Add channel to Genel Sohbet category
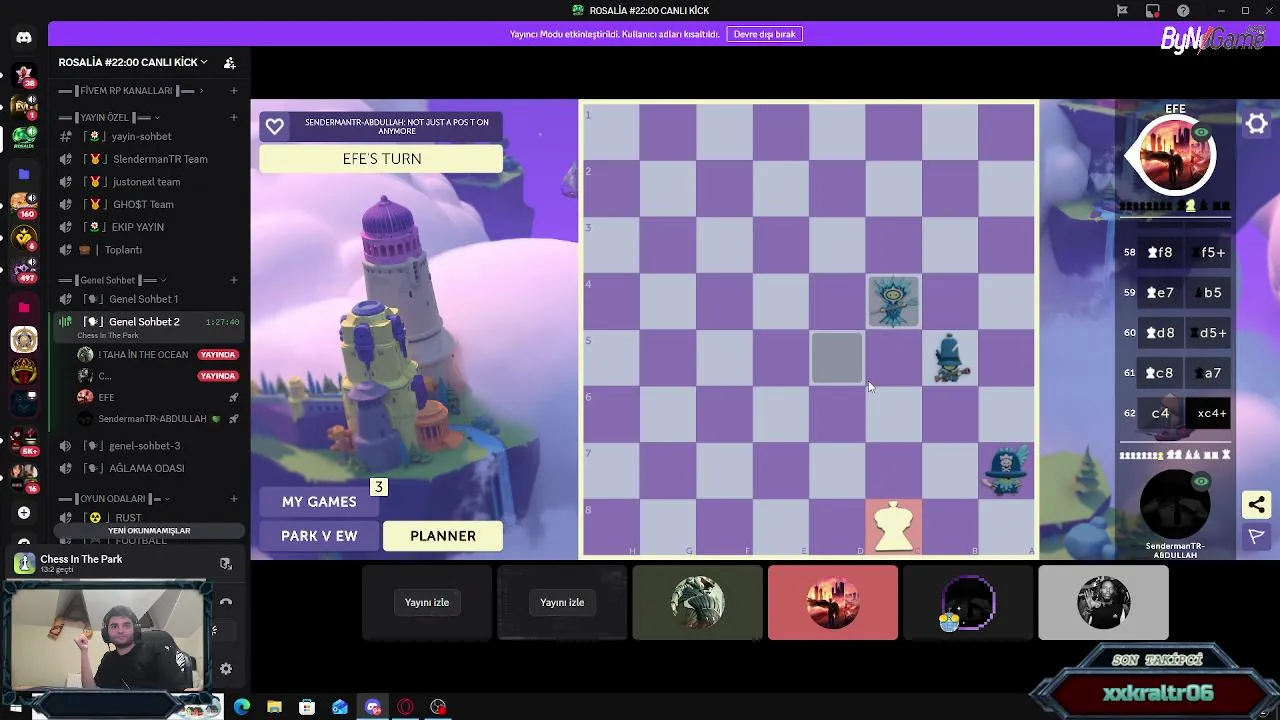Screen dimensions: 1280x720 coord(234,280)
